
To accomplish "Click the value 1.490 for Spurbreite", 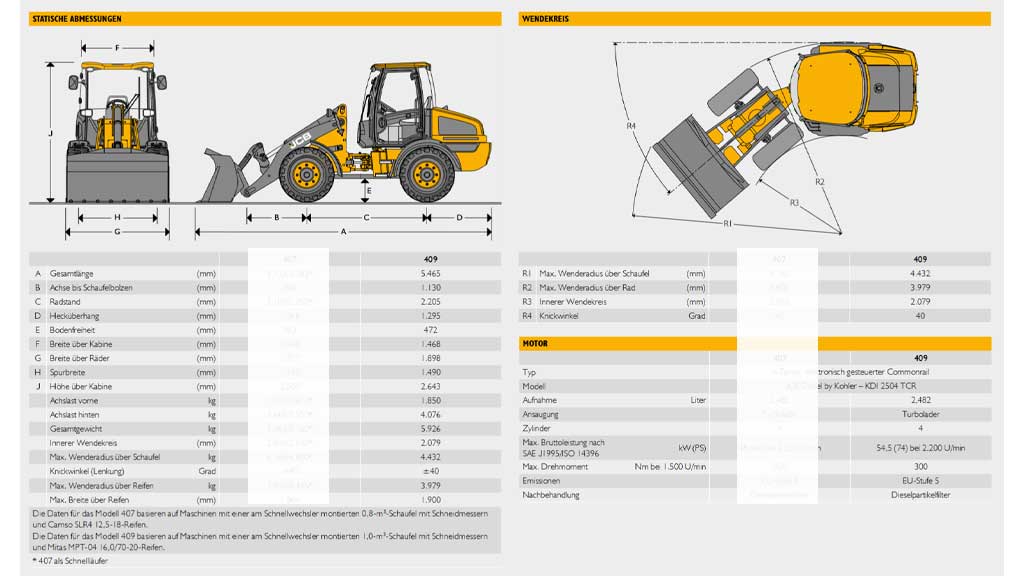I will 430,372.
